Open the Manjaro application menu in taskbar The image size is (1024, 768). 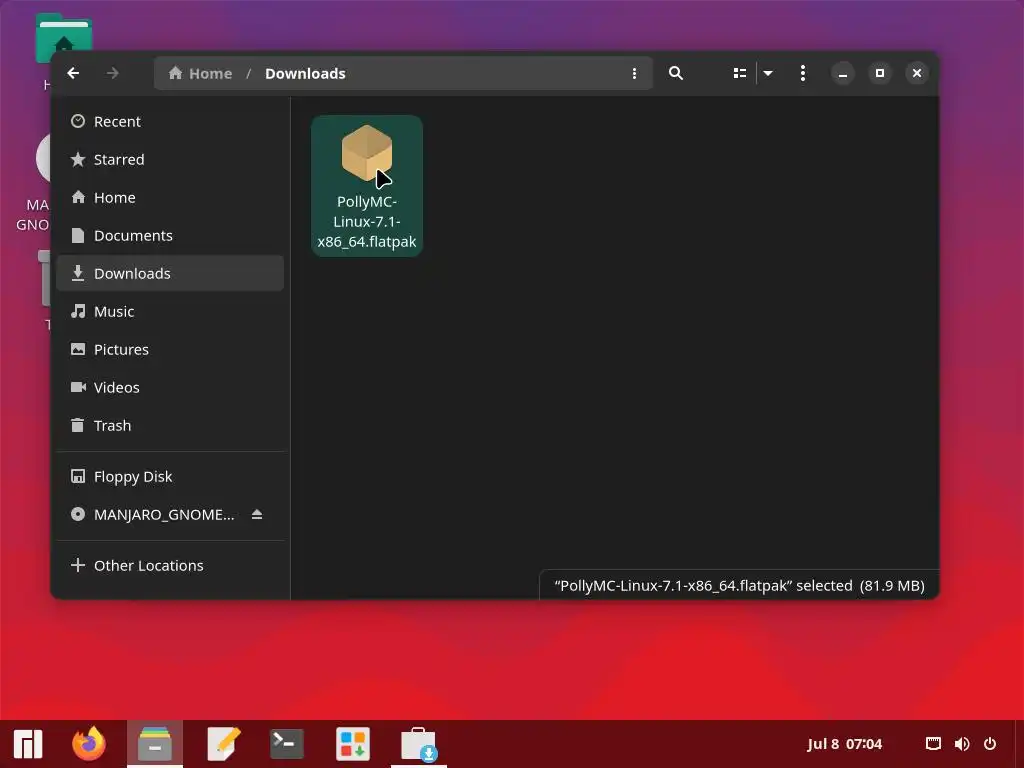pos(28,744)
